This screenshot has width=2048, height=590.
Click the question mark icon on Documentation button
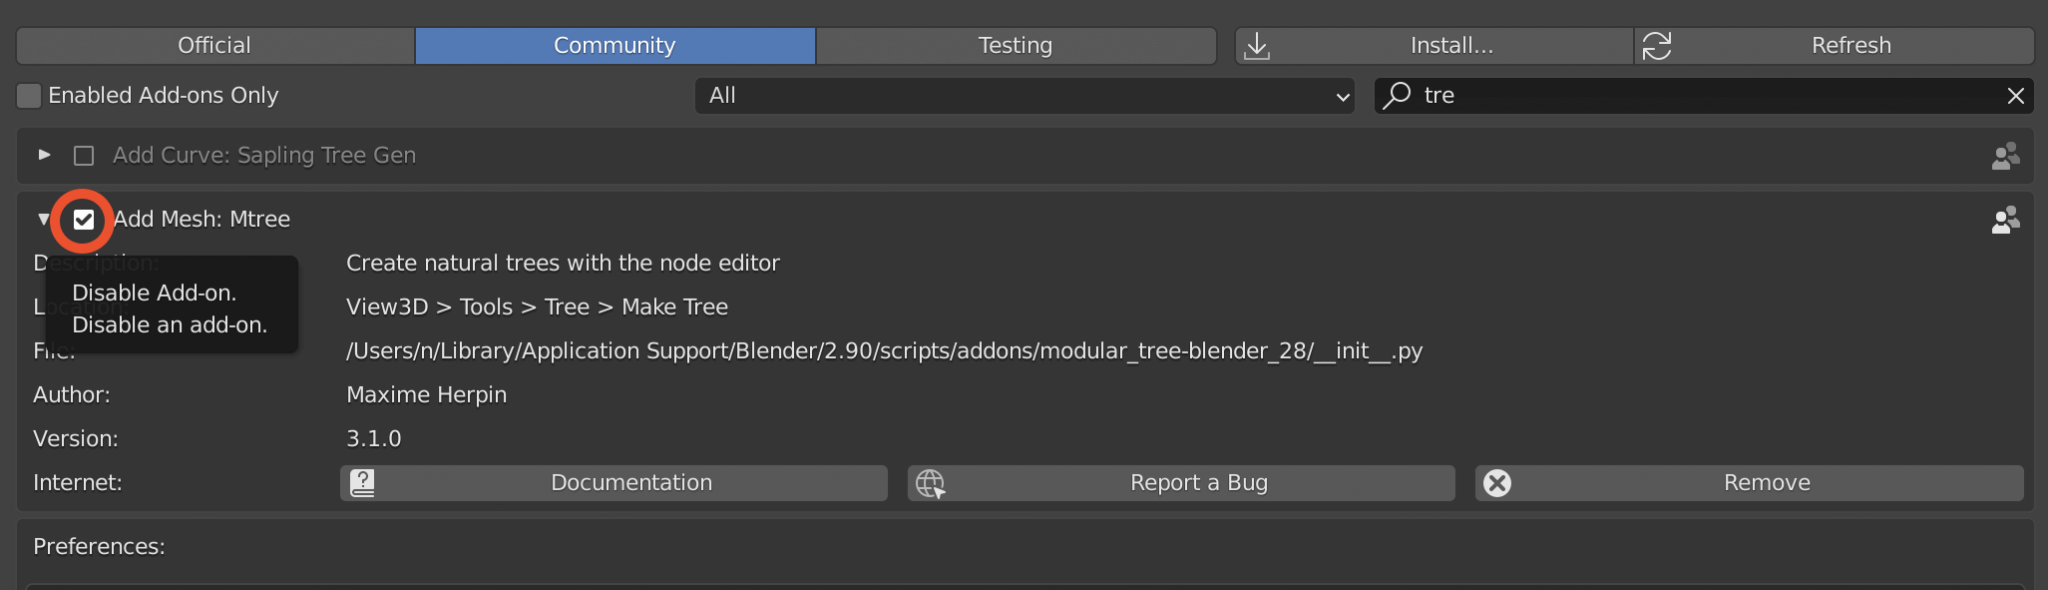[362, 482]
